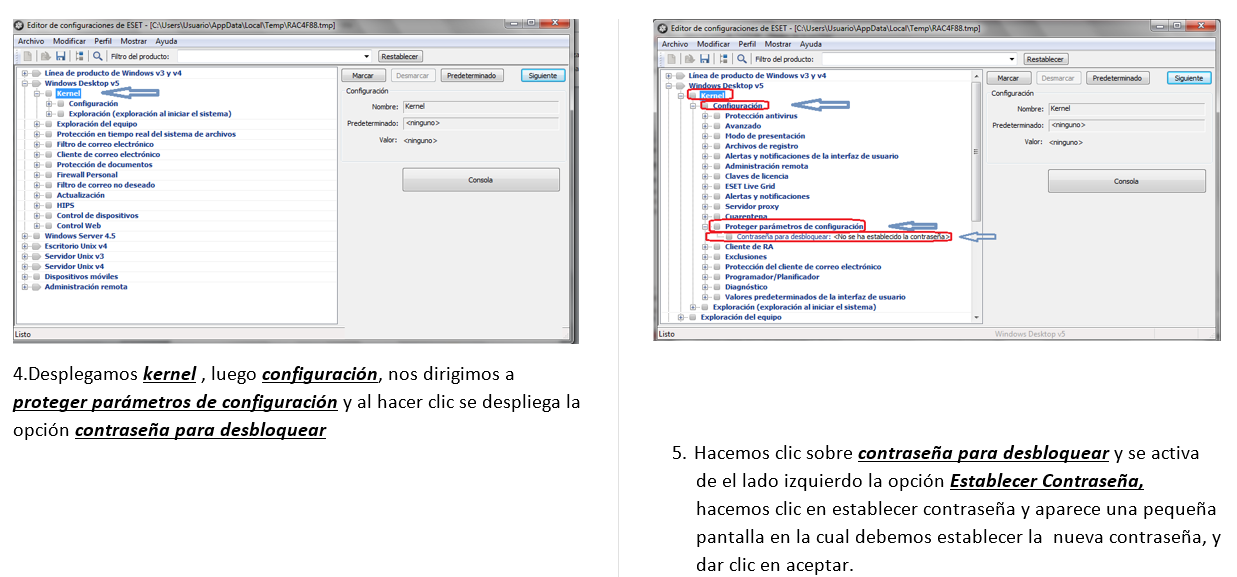Select Archivos de registro tree item
This screenshot has height=577, width=1237.
tap(761, 146)
